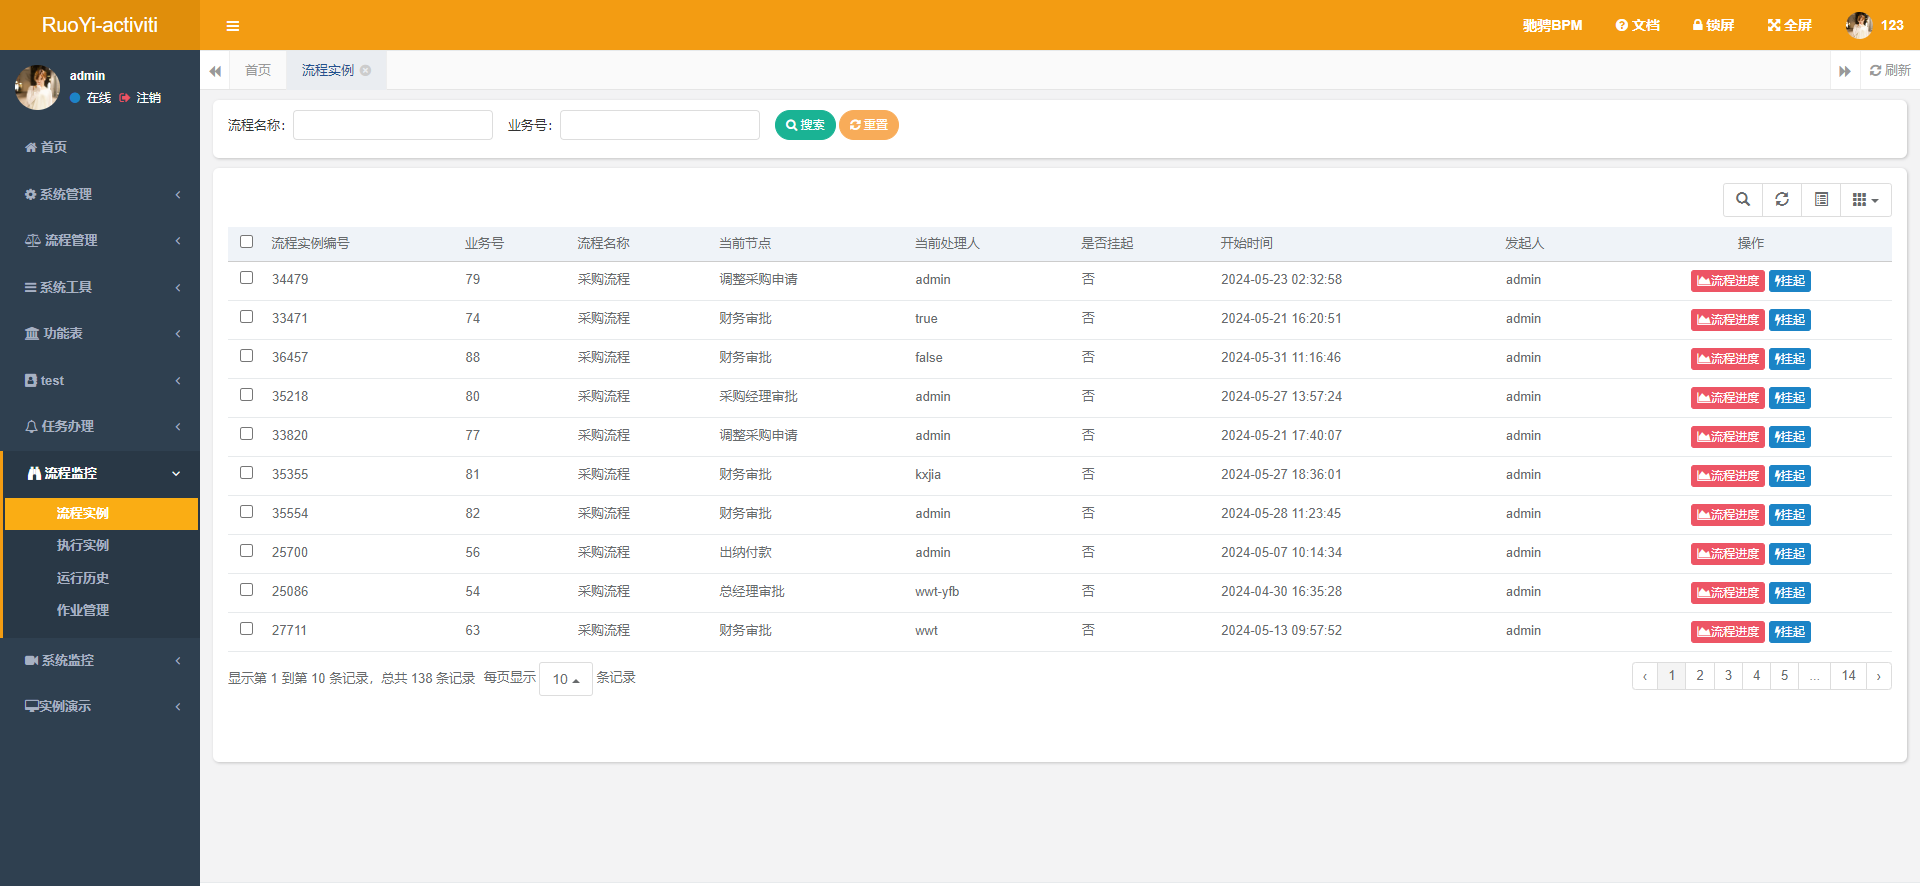Click the table refresh icon button

coord(1782,200)
